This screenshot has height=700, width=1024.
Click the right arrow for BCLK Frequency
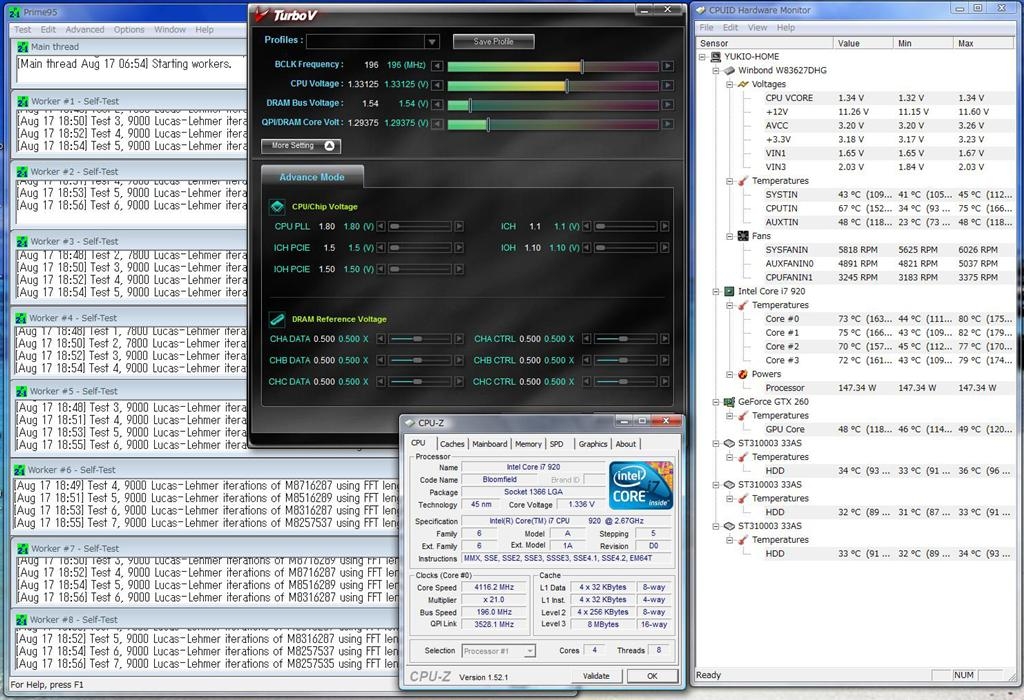click(667, 66)
